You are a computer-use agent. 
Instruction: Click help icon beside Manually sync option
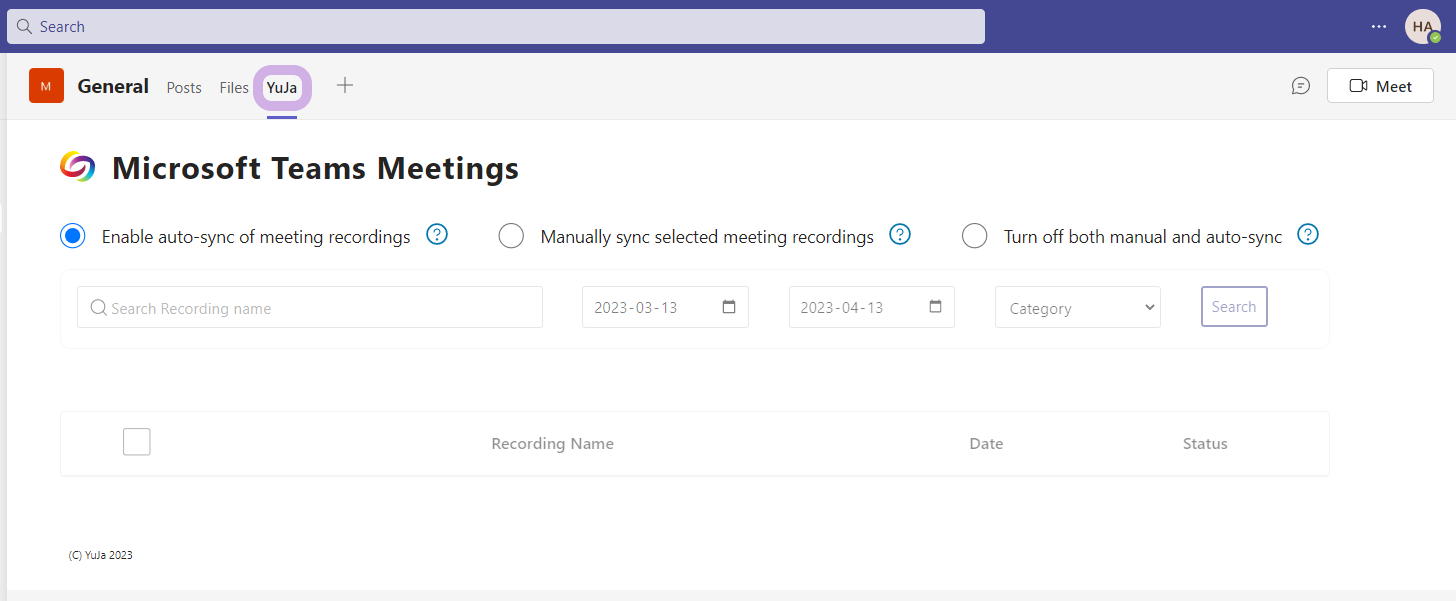click(x=900, y=235)
